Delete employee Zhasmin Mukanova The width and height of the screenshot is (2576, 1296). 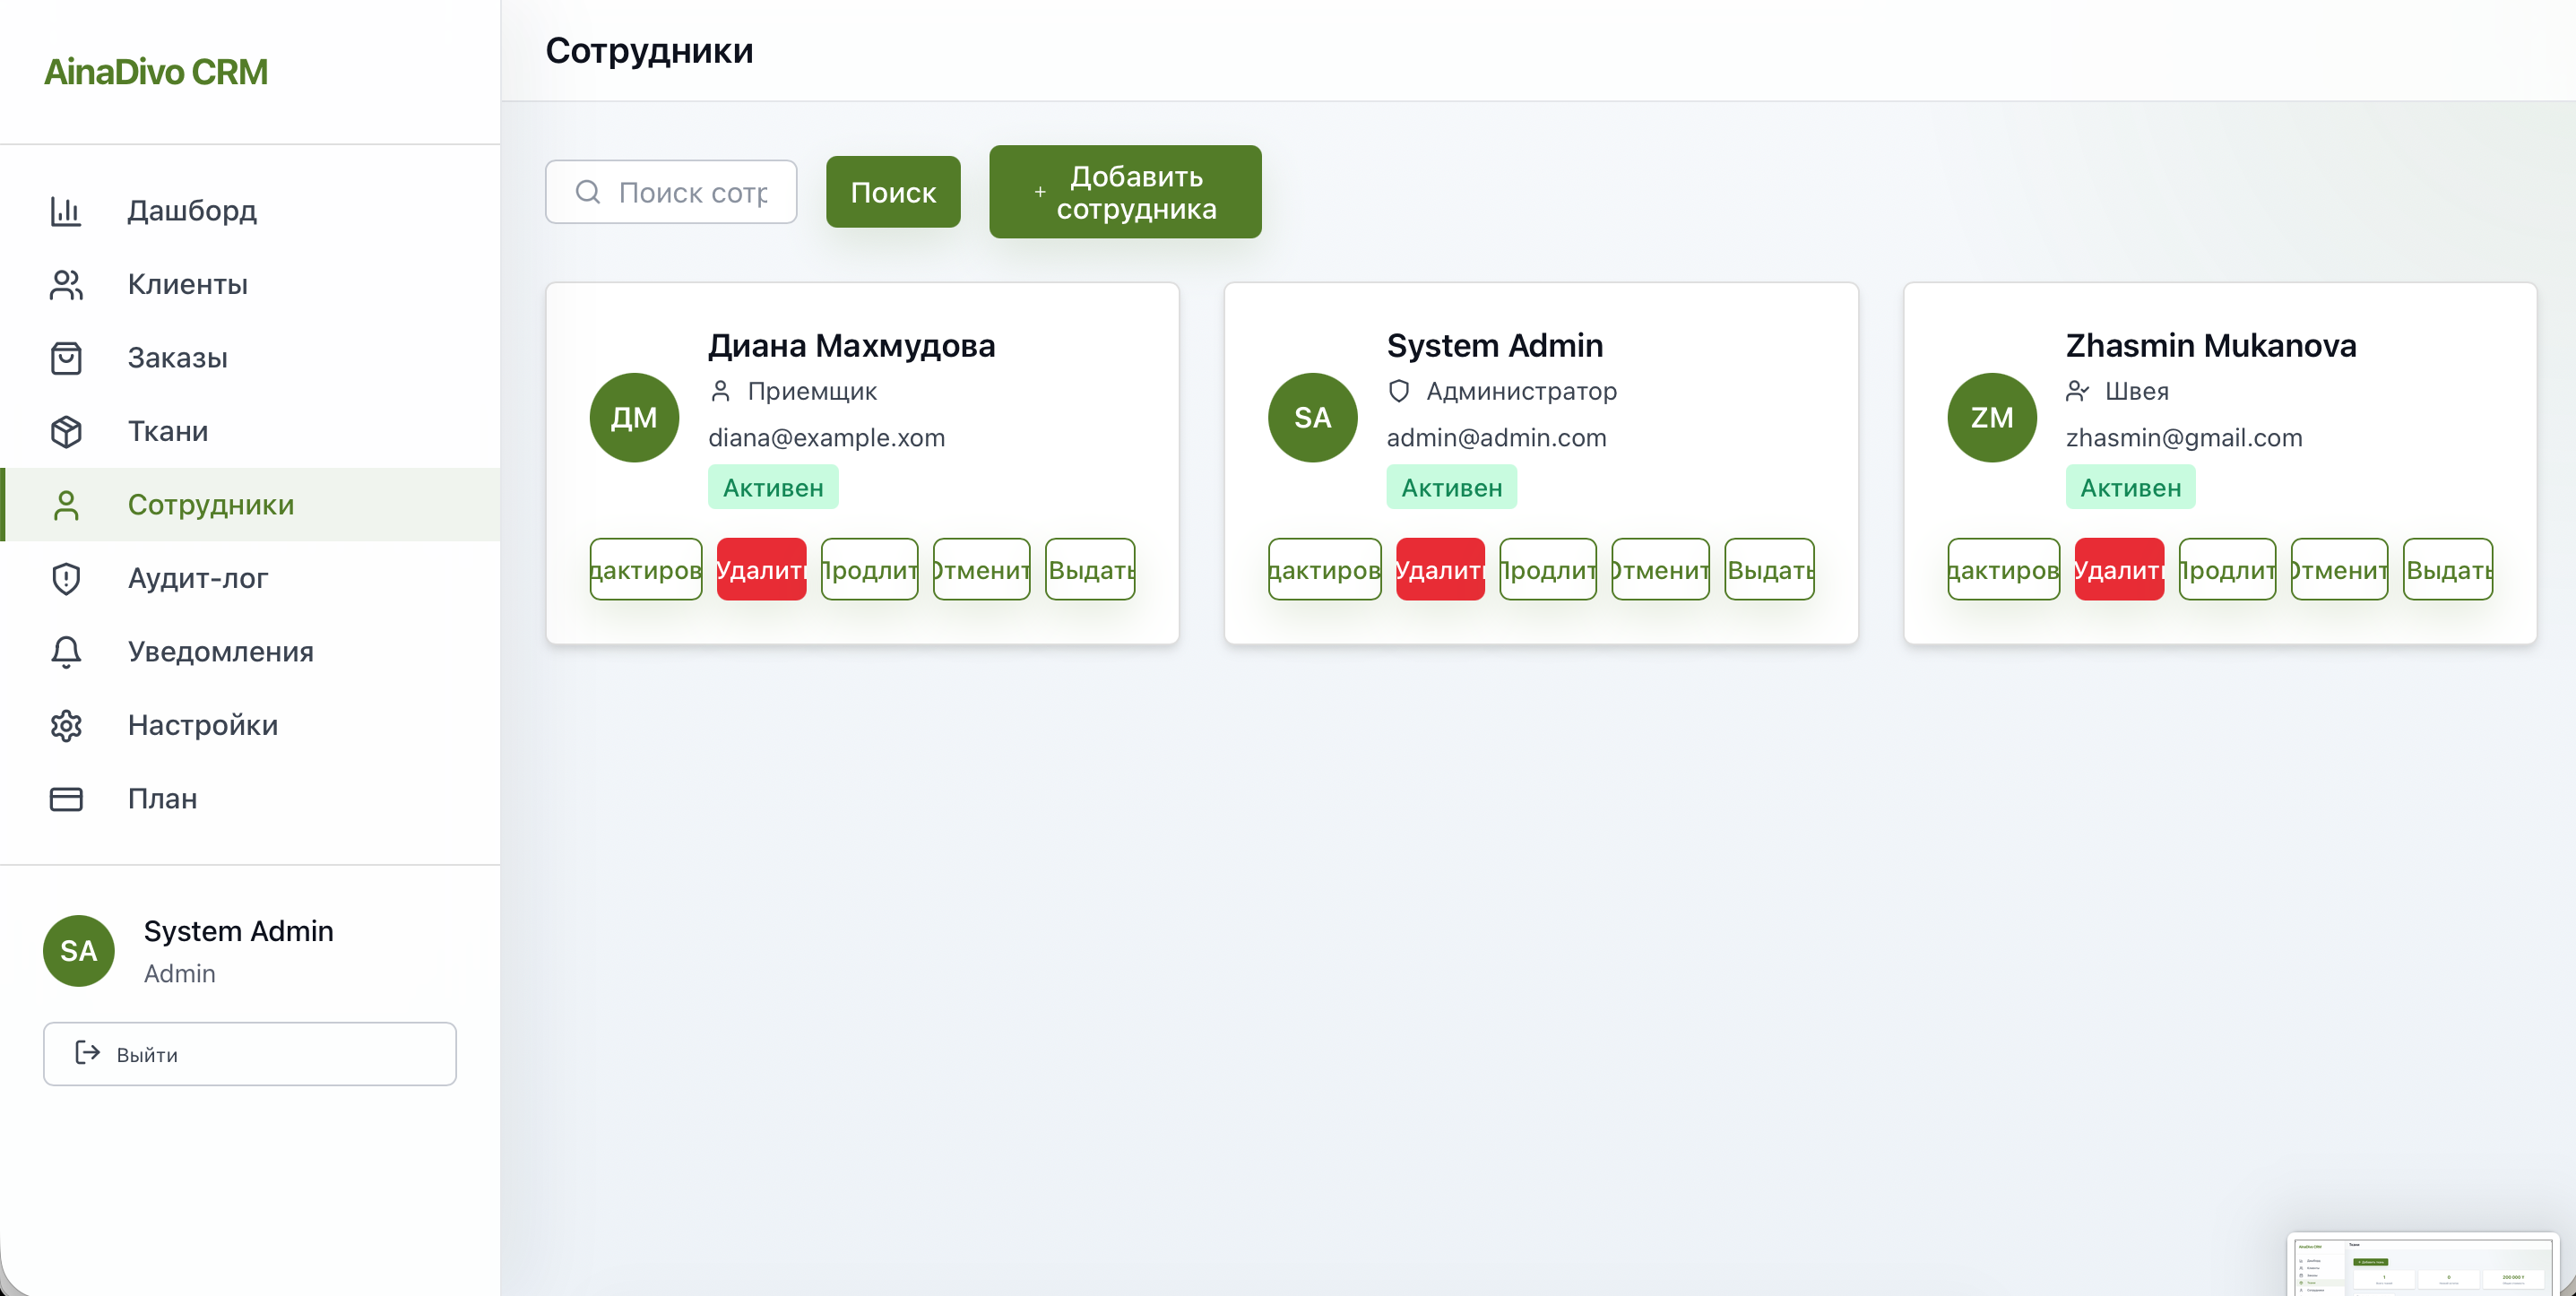click(2119, 570)
